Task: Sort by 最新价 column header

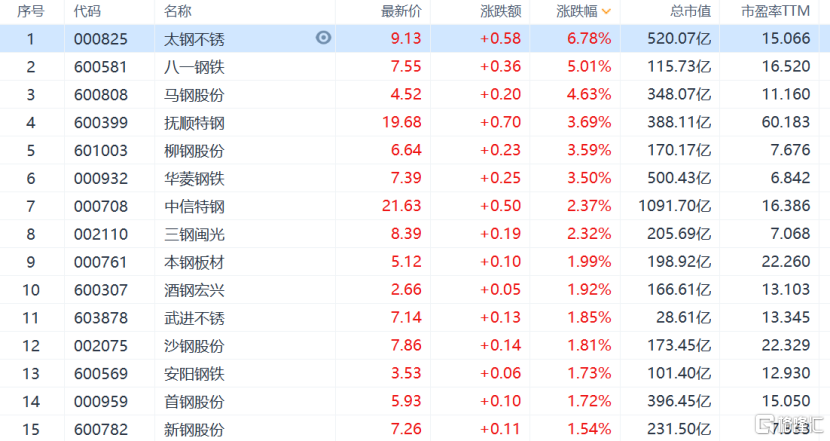Action: pos(401,11)
